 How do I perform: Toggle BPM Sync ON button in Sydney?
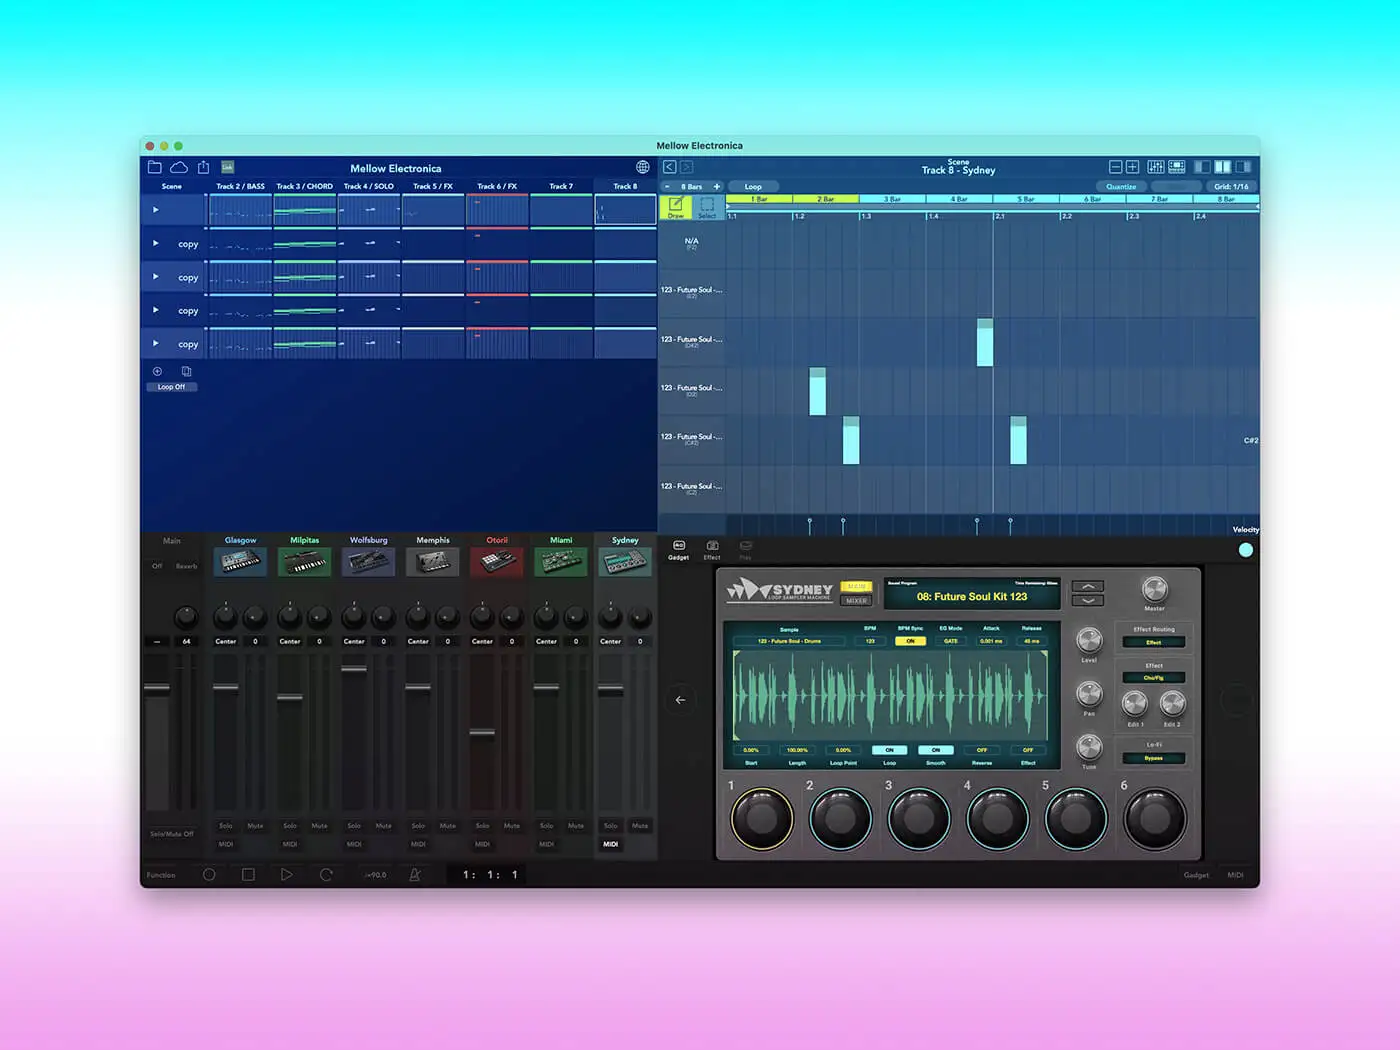point(910,641)
